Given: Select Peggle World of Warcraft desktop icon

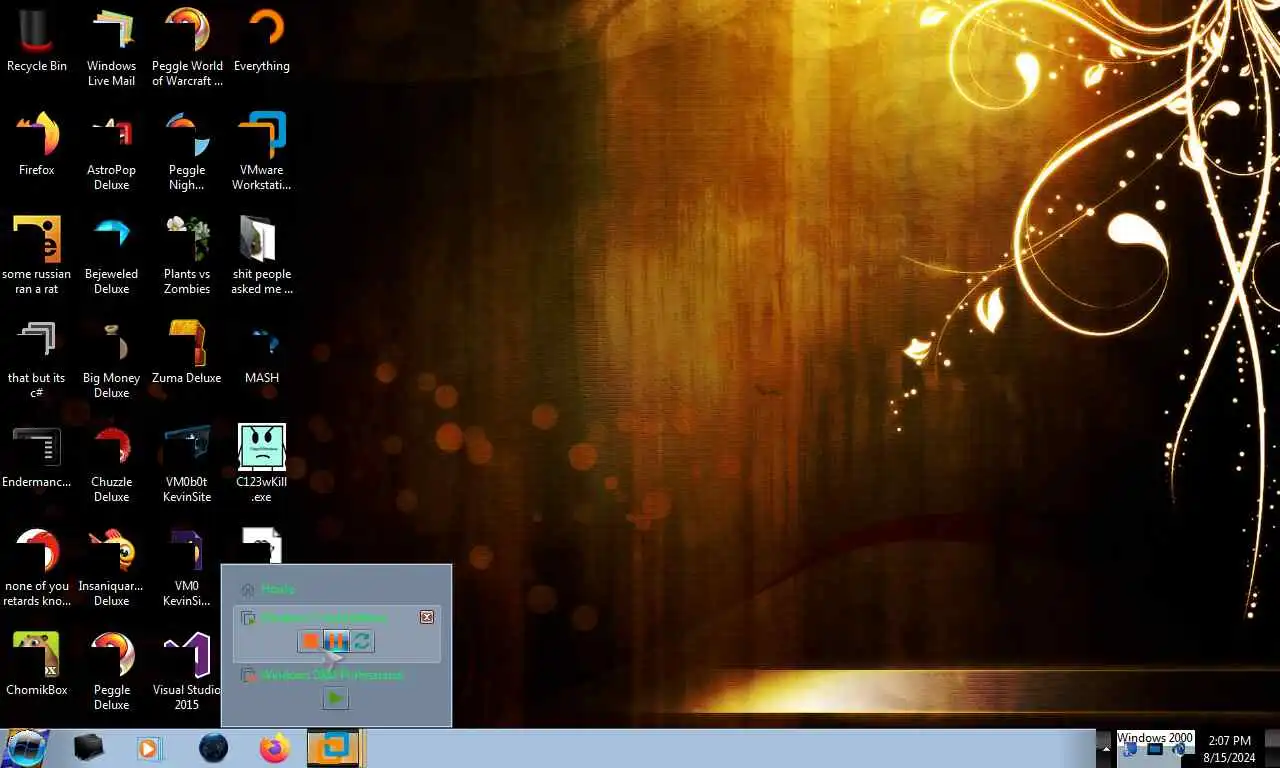Looking at the screenshot, I should coord(187,48).
